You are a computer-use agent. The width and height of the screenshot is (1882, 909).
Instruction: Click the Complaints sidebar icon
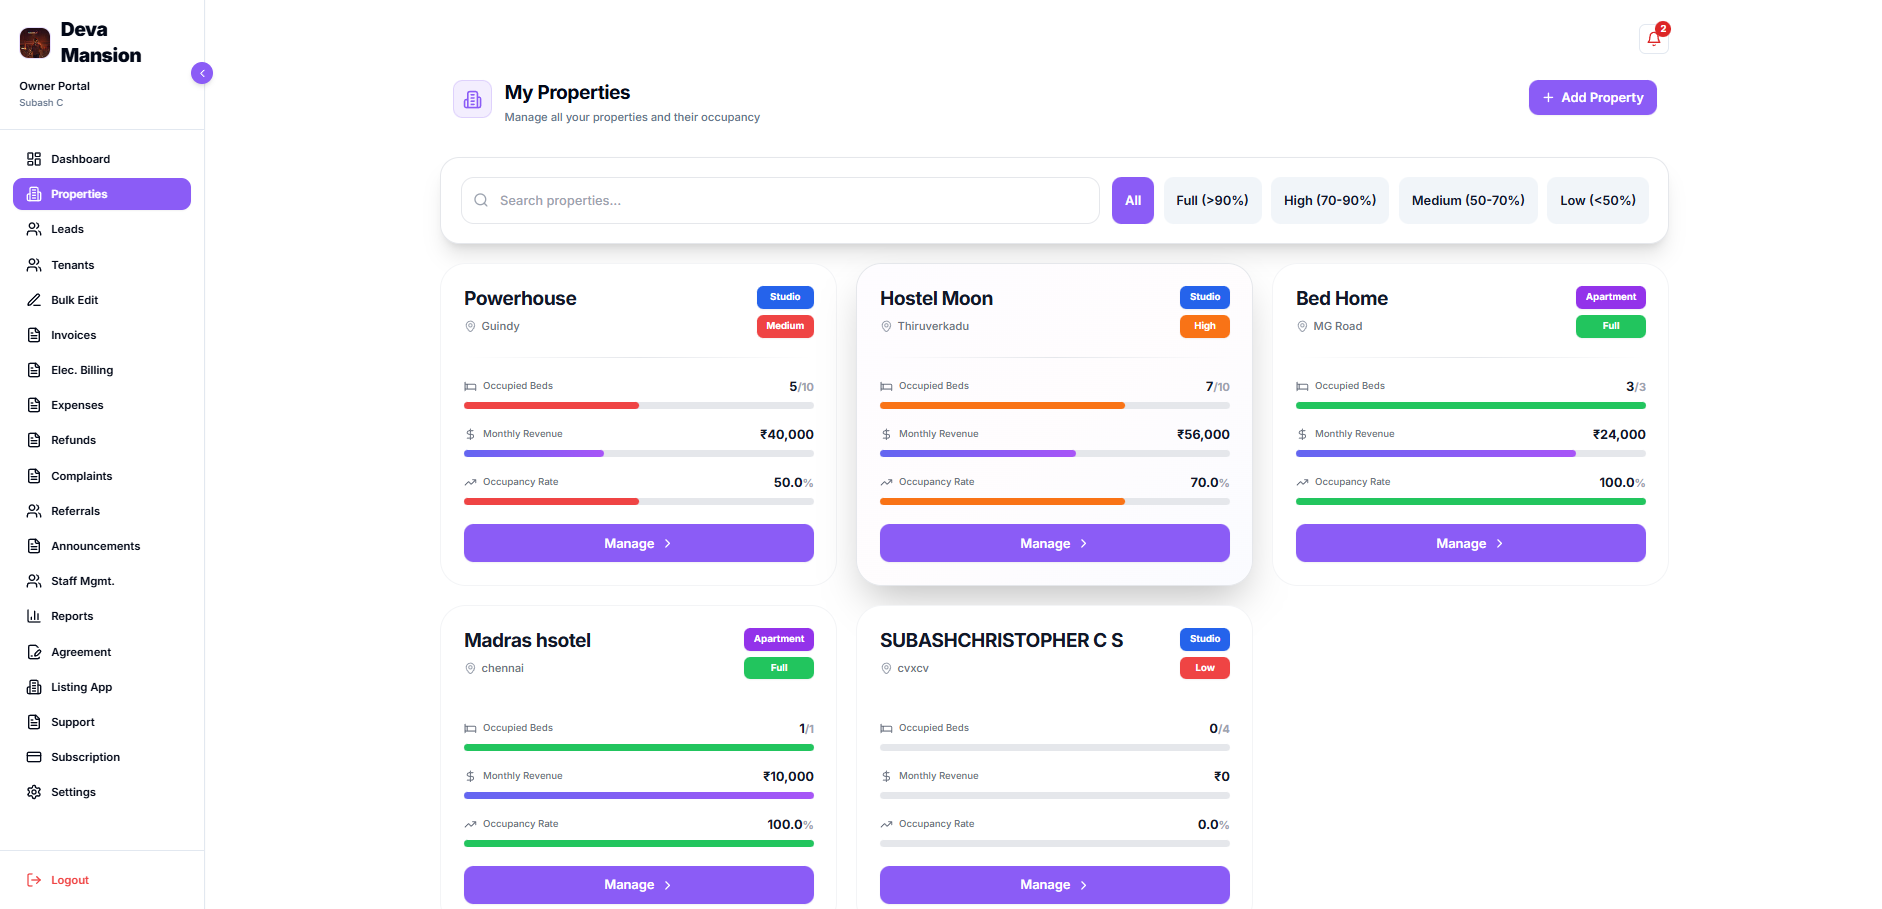pyautogui.click(x=34, y=476)
